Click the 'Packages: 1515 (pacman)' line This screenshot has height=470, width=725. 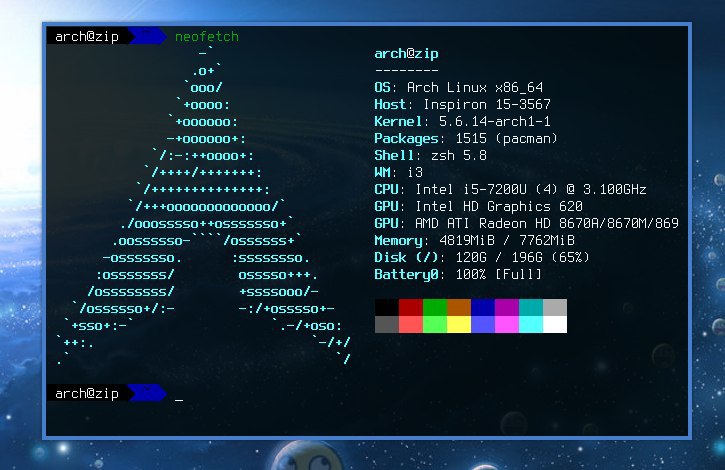coord(466,138)
